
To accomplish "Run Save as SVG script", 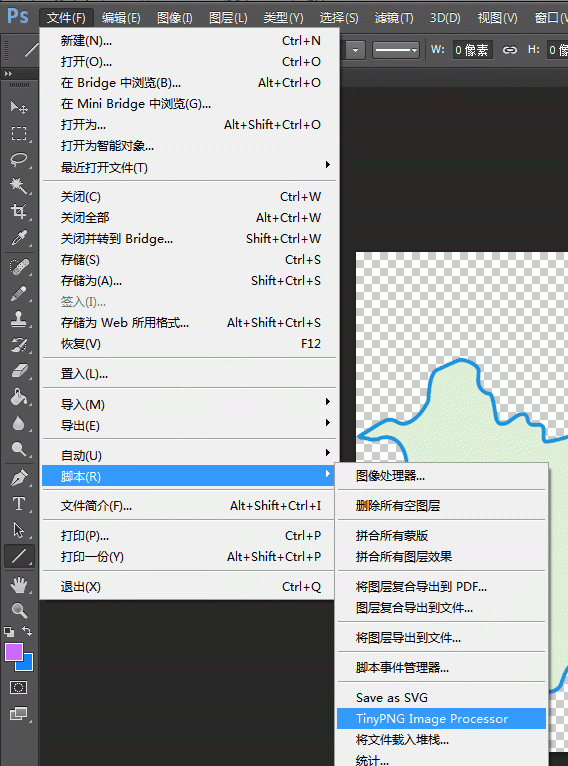I will pos(442,698).
